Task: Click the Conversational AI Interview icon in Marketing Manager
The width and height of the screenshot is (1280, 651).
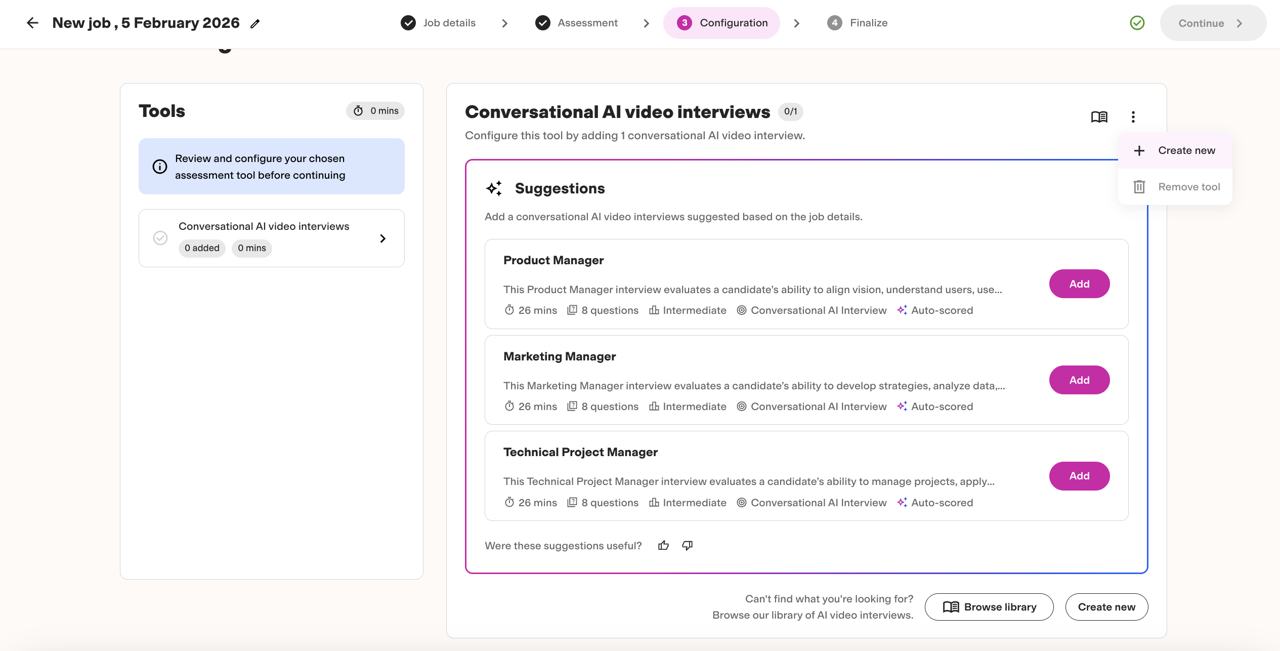Action: 742,406
